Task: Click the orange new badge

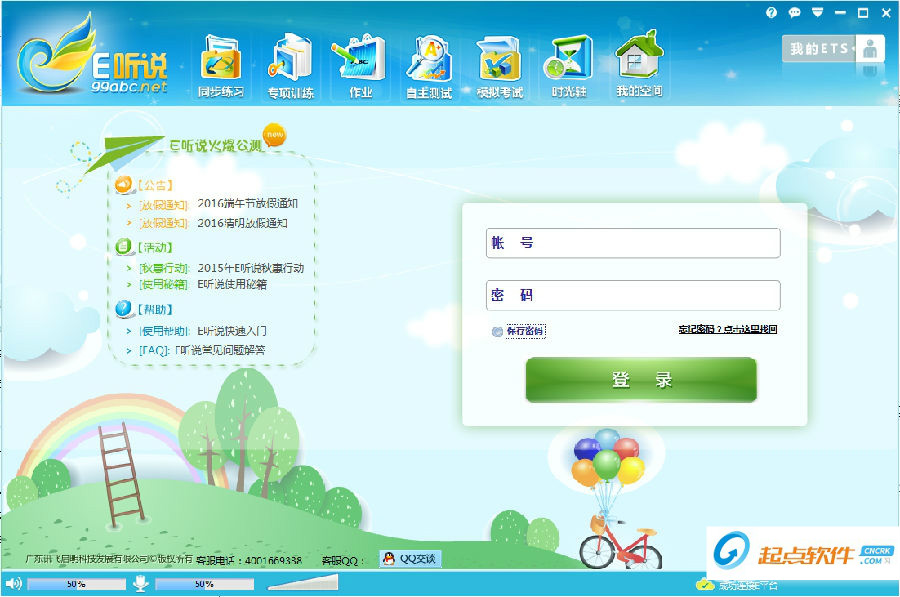Action: [x=274, y=134]
